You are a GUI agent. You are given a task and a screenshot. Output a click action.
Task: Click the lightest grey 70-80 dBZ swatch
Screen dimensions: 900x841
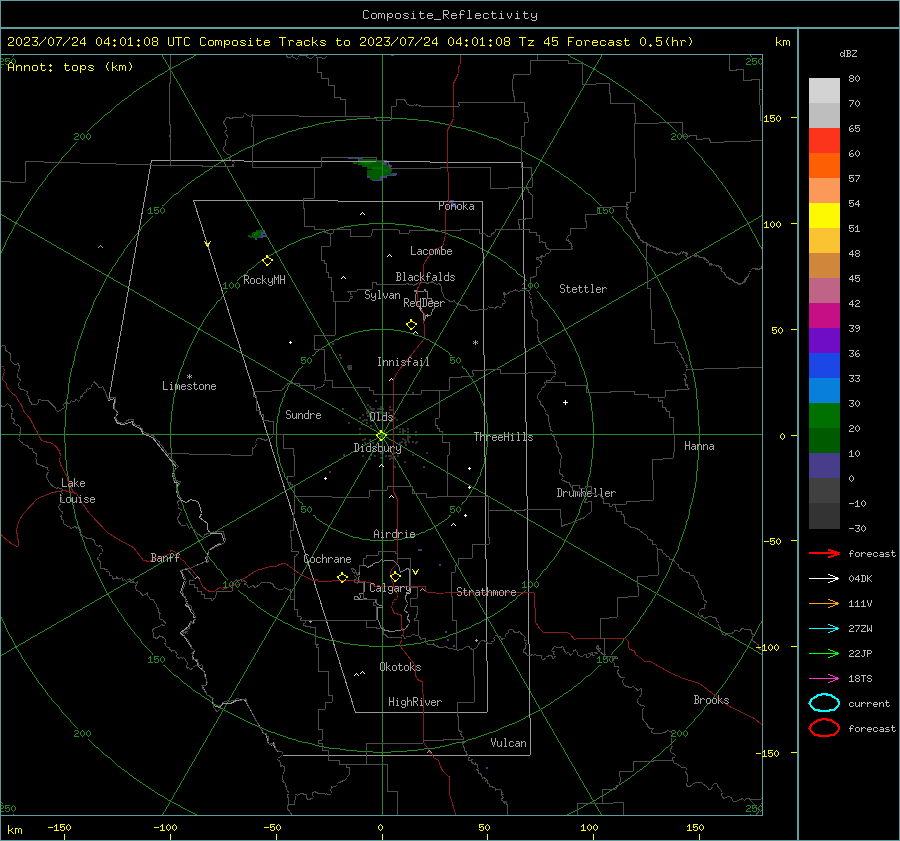[x=824, y=90]
